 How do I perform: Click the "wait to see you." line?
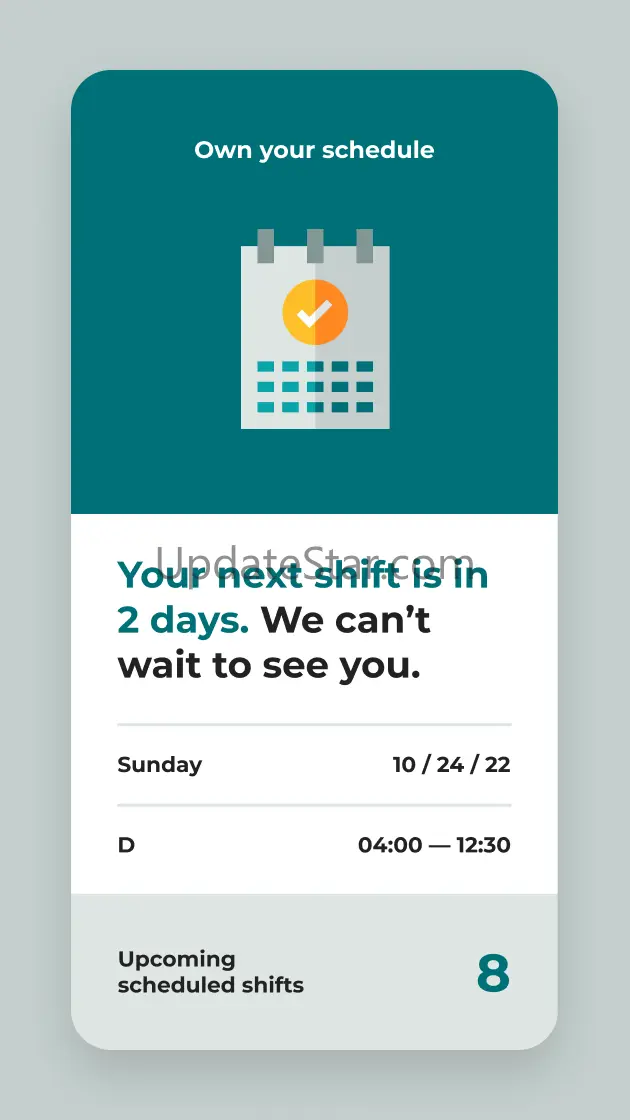click(x=269, y=666)
